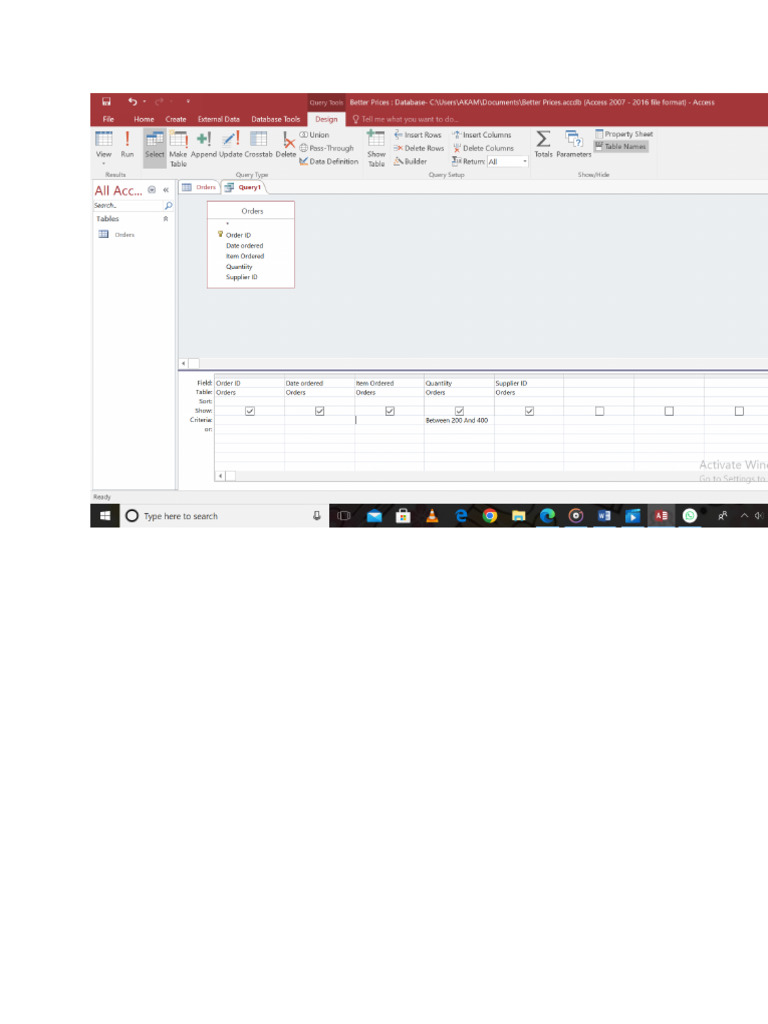Open the Quick Access Toolbar customize arrow
Image resolution: width=768 pixels, height=1024 pixels.
[188, 102]
